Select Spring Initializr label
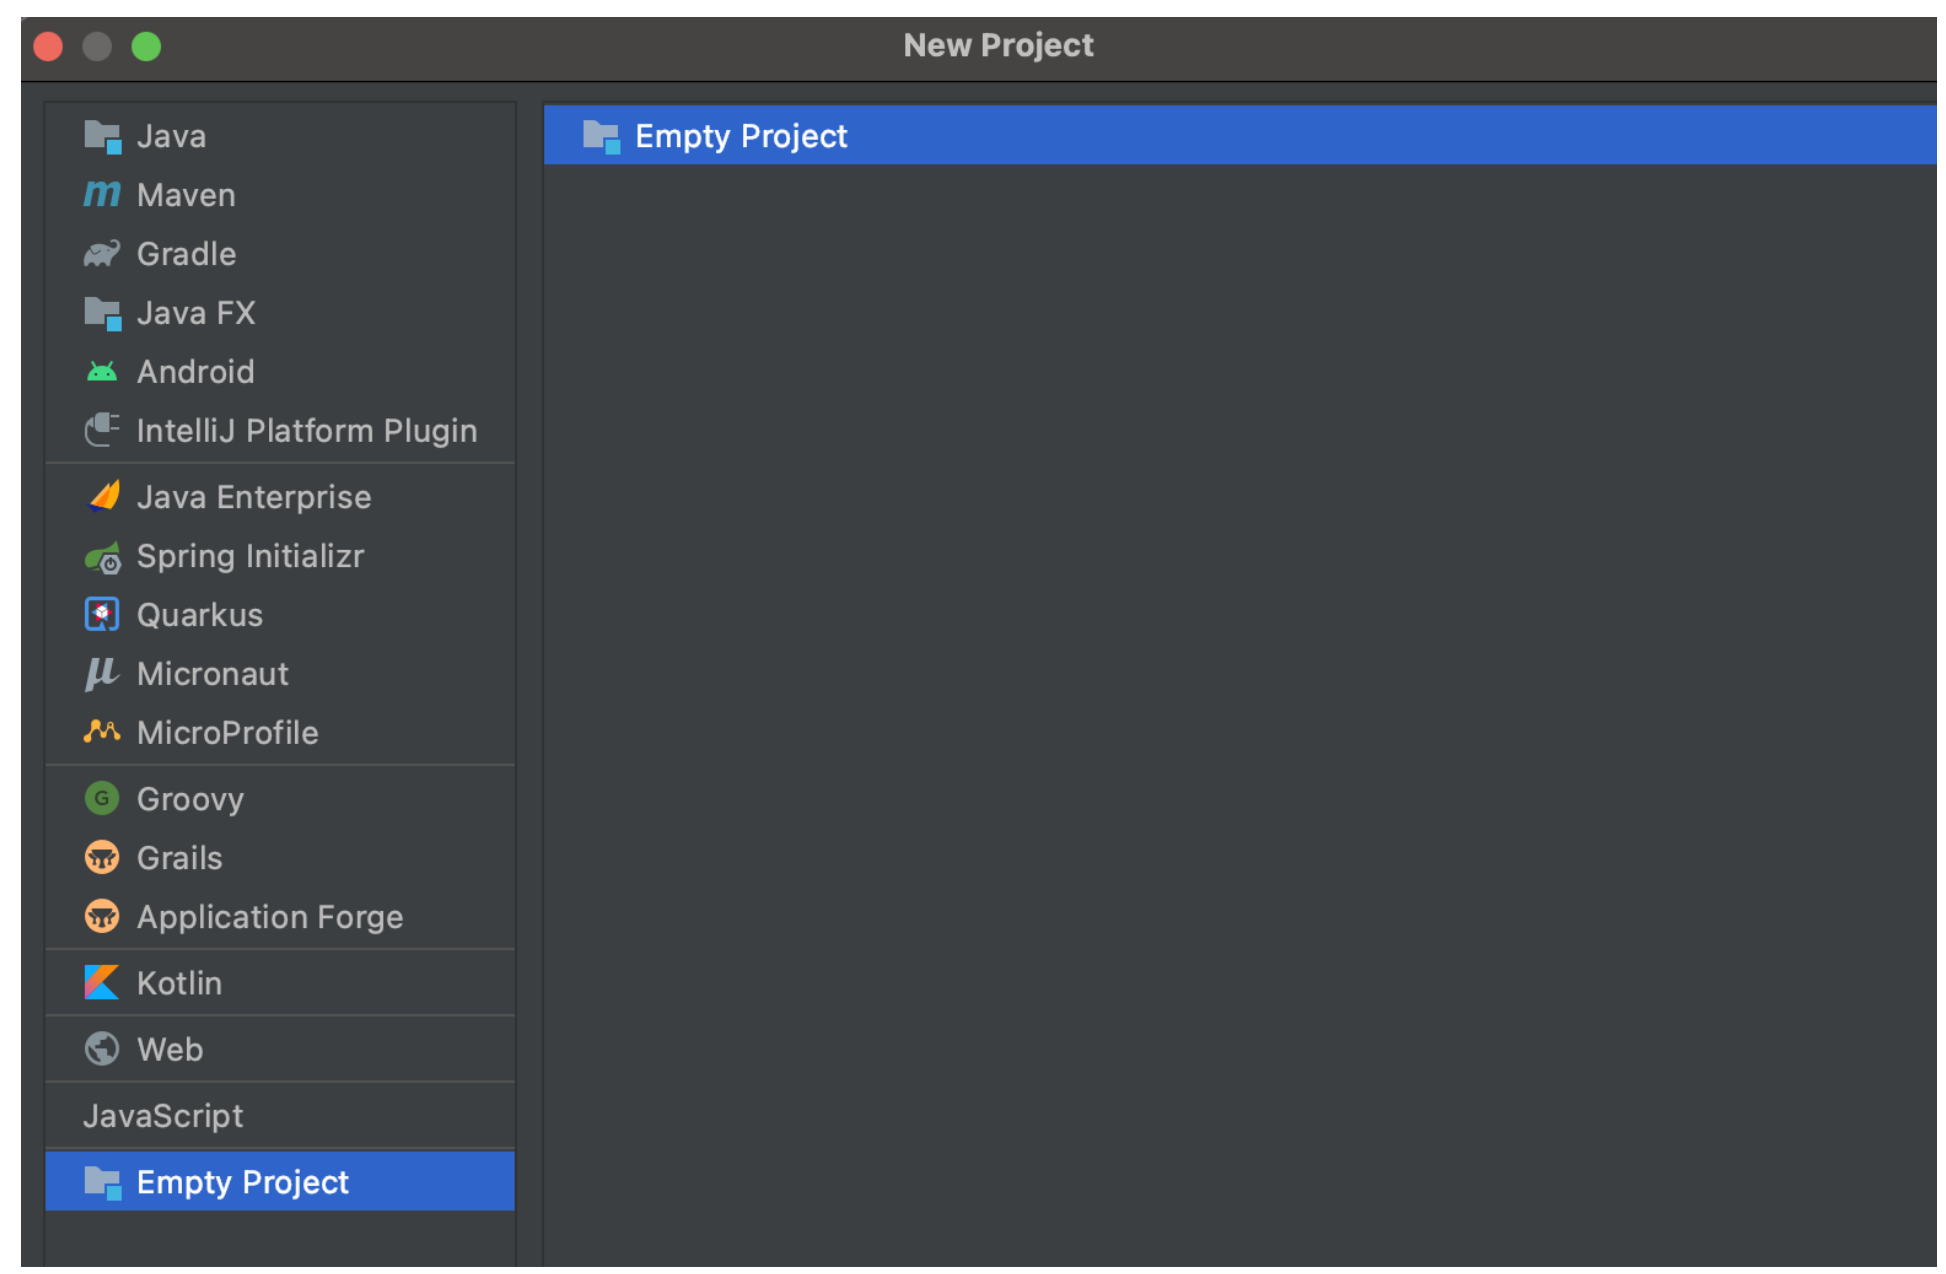The width and height of the screenshot is (1946, 1274). pyautogui.click(x=250, y=556)
